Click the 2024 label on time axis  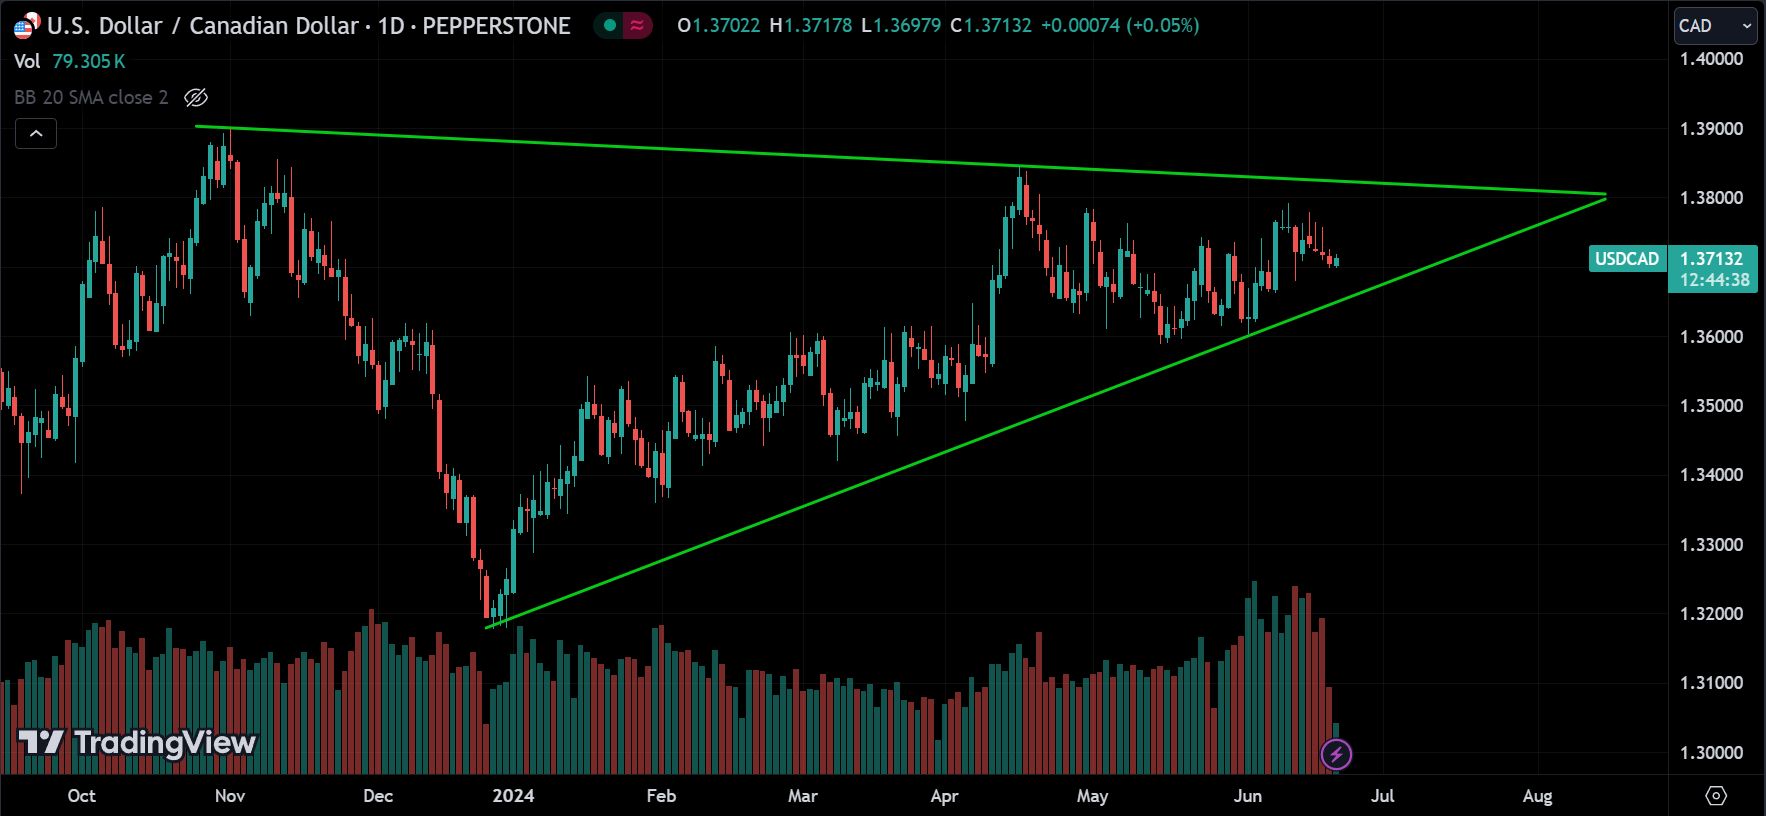(513, 796)
